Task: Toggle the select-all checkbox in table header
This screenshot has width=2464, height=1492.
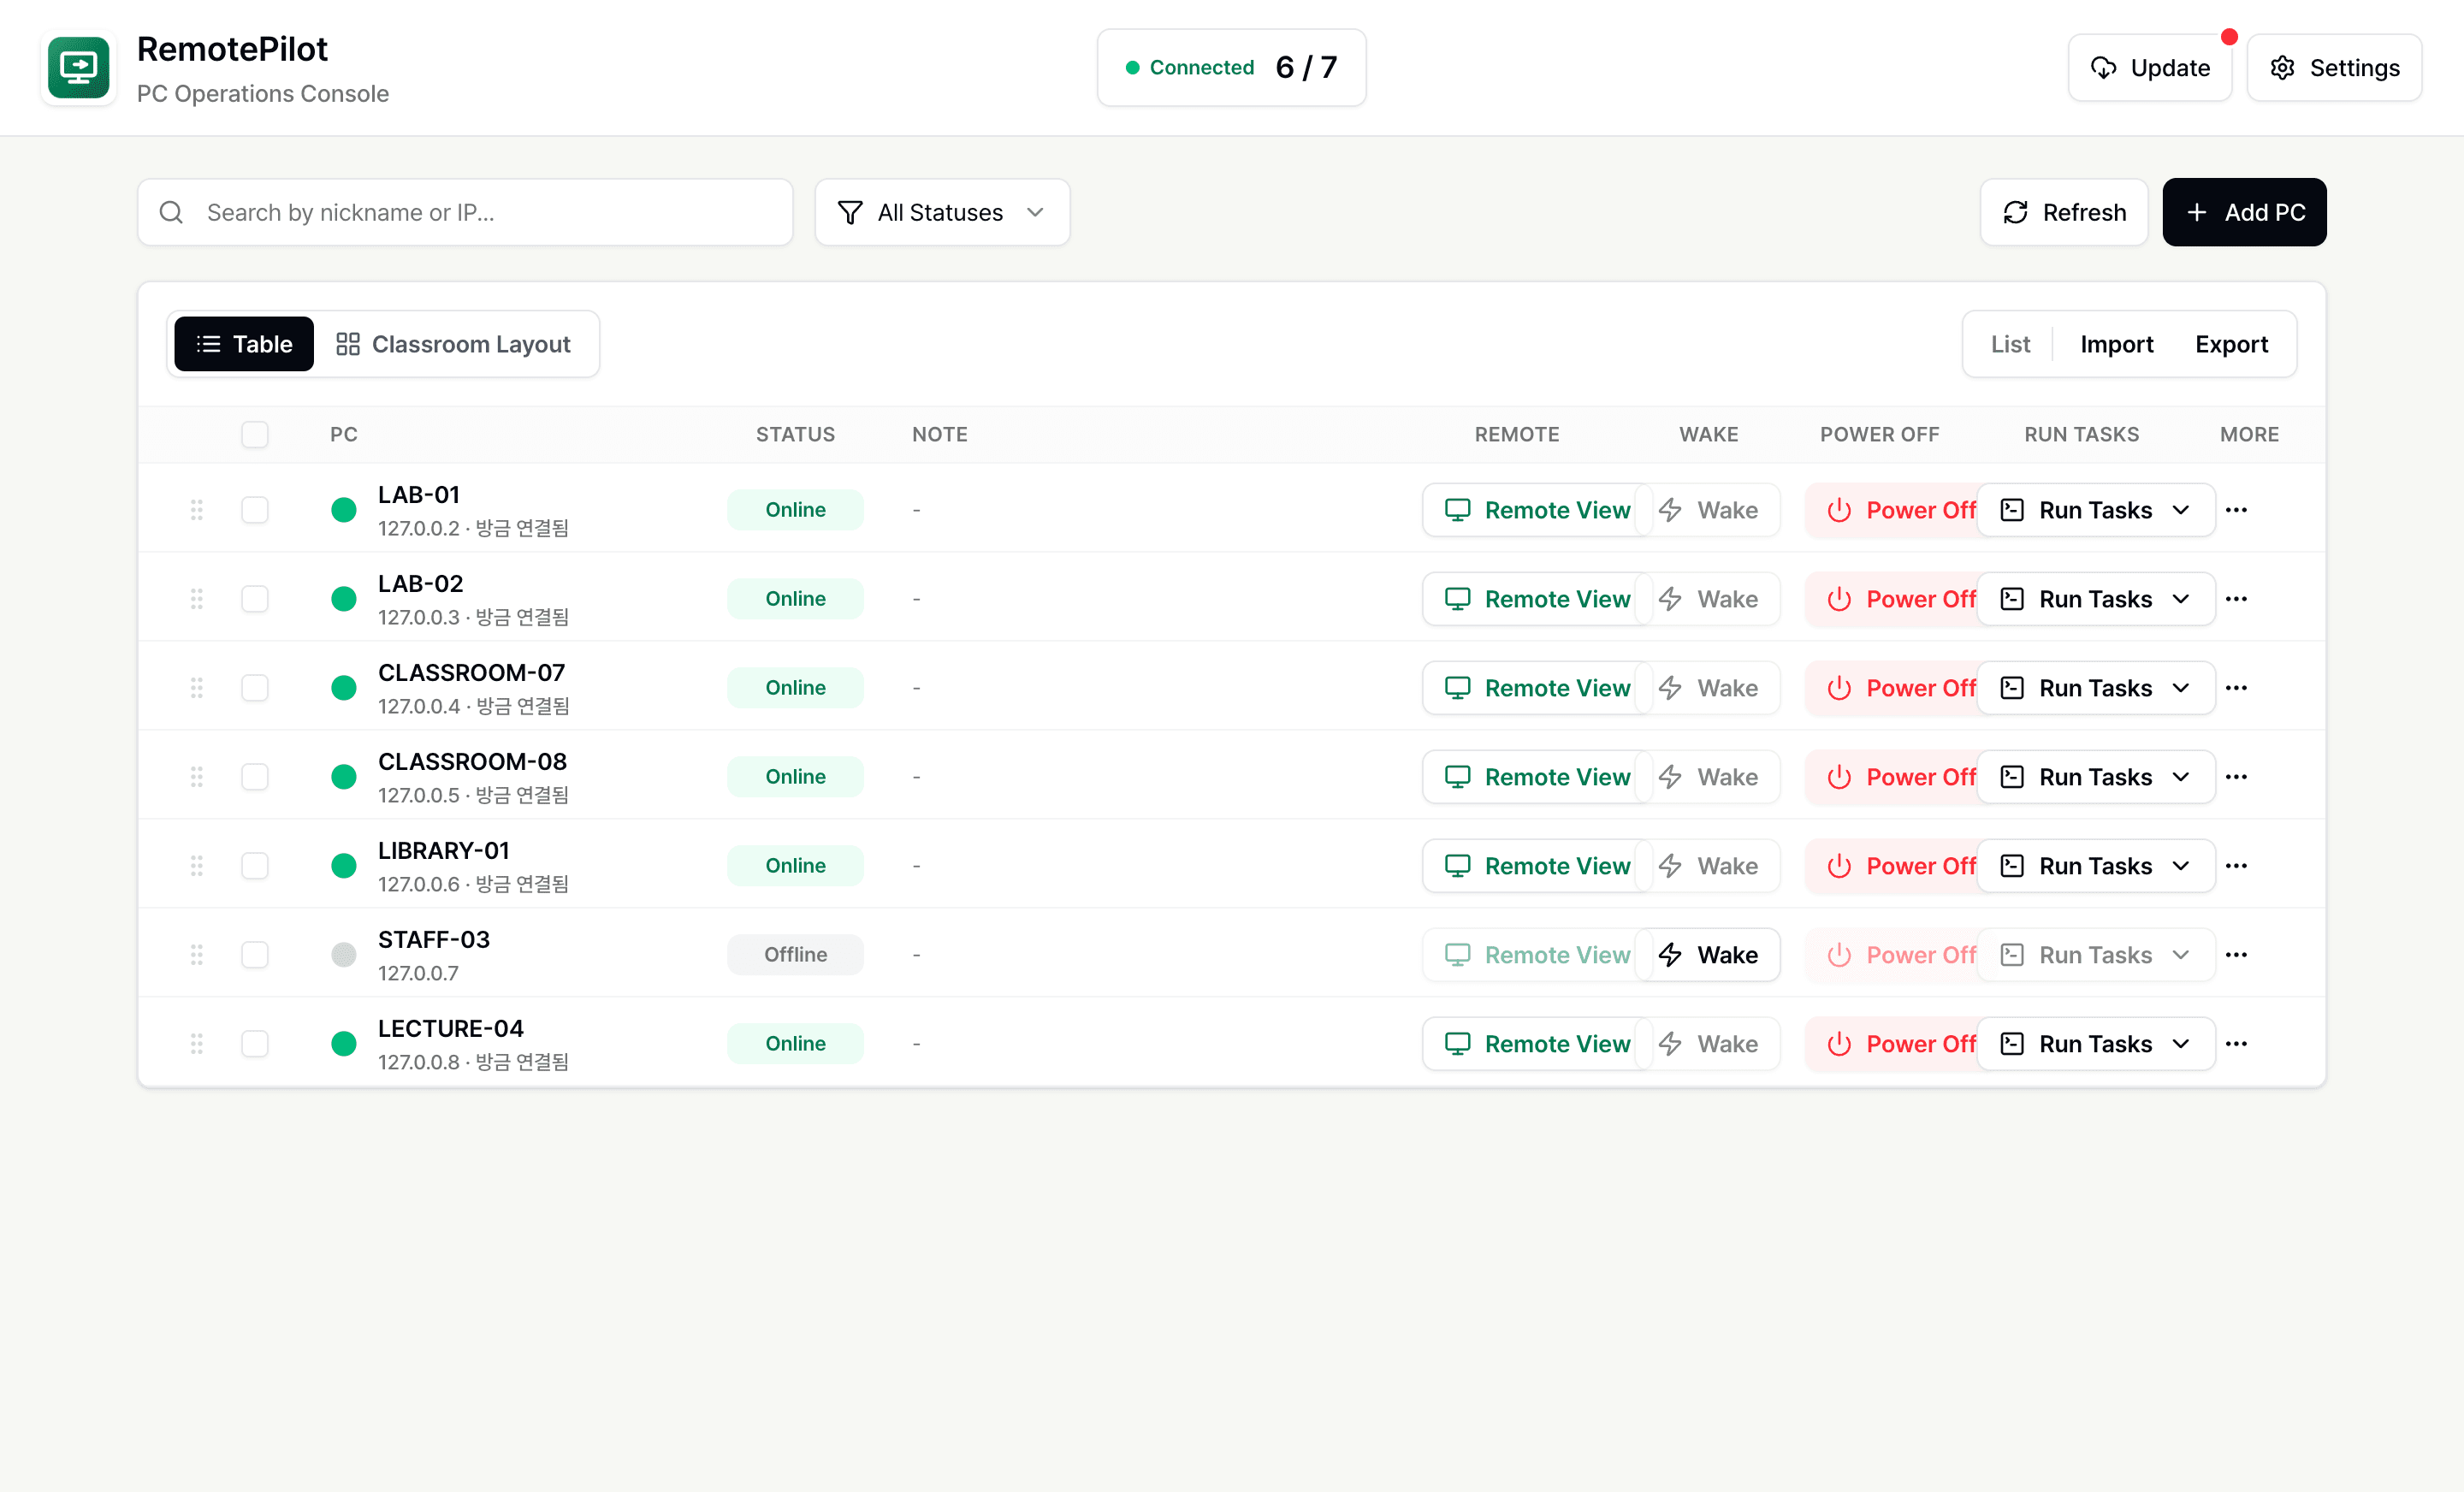Action: coord(255,434)
